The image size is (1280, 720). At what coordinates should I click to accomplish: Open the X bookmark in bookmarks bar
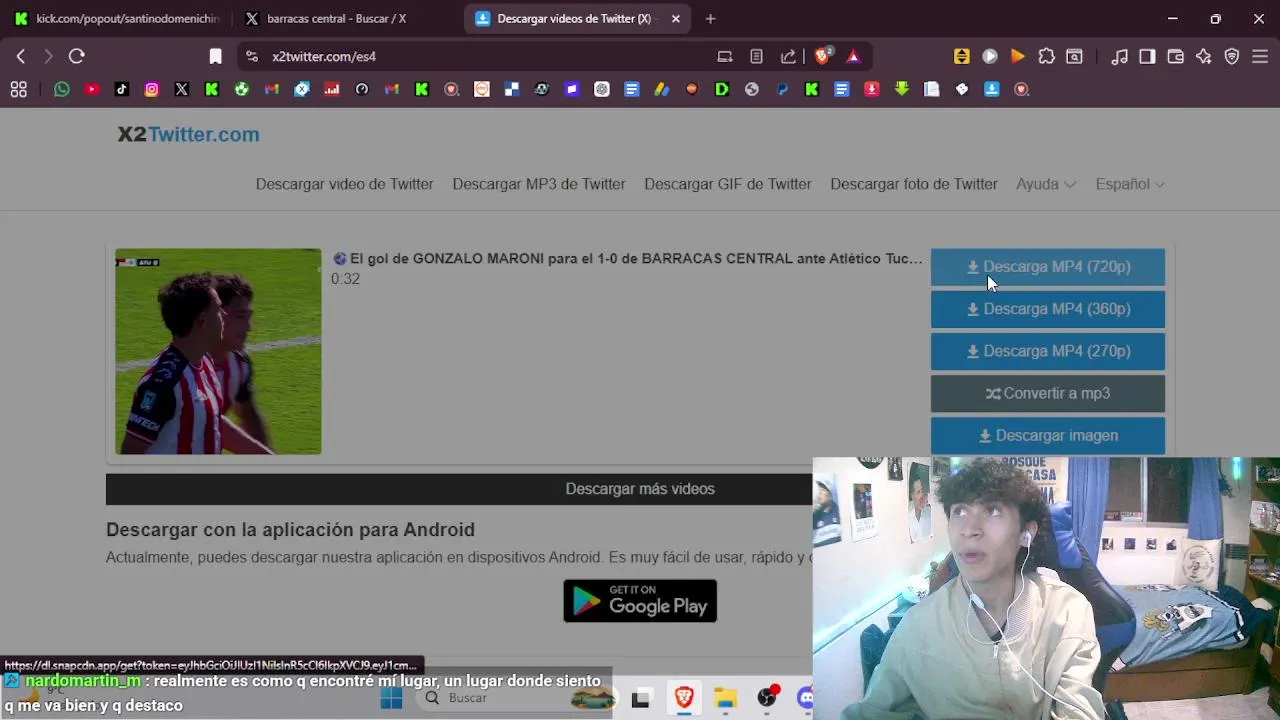coord(182,89)
